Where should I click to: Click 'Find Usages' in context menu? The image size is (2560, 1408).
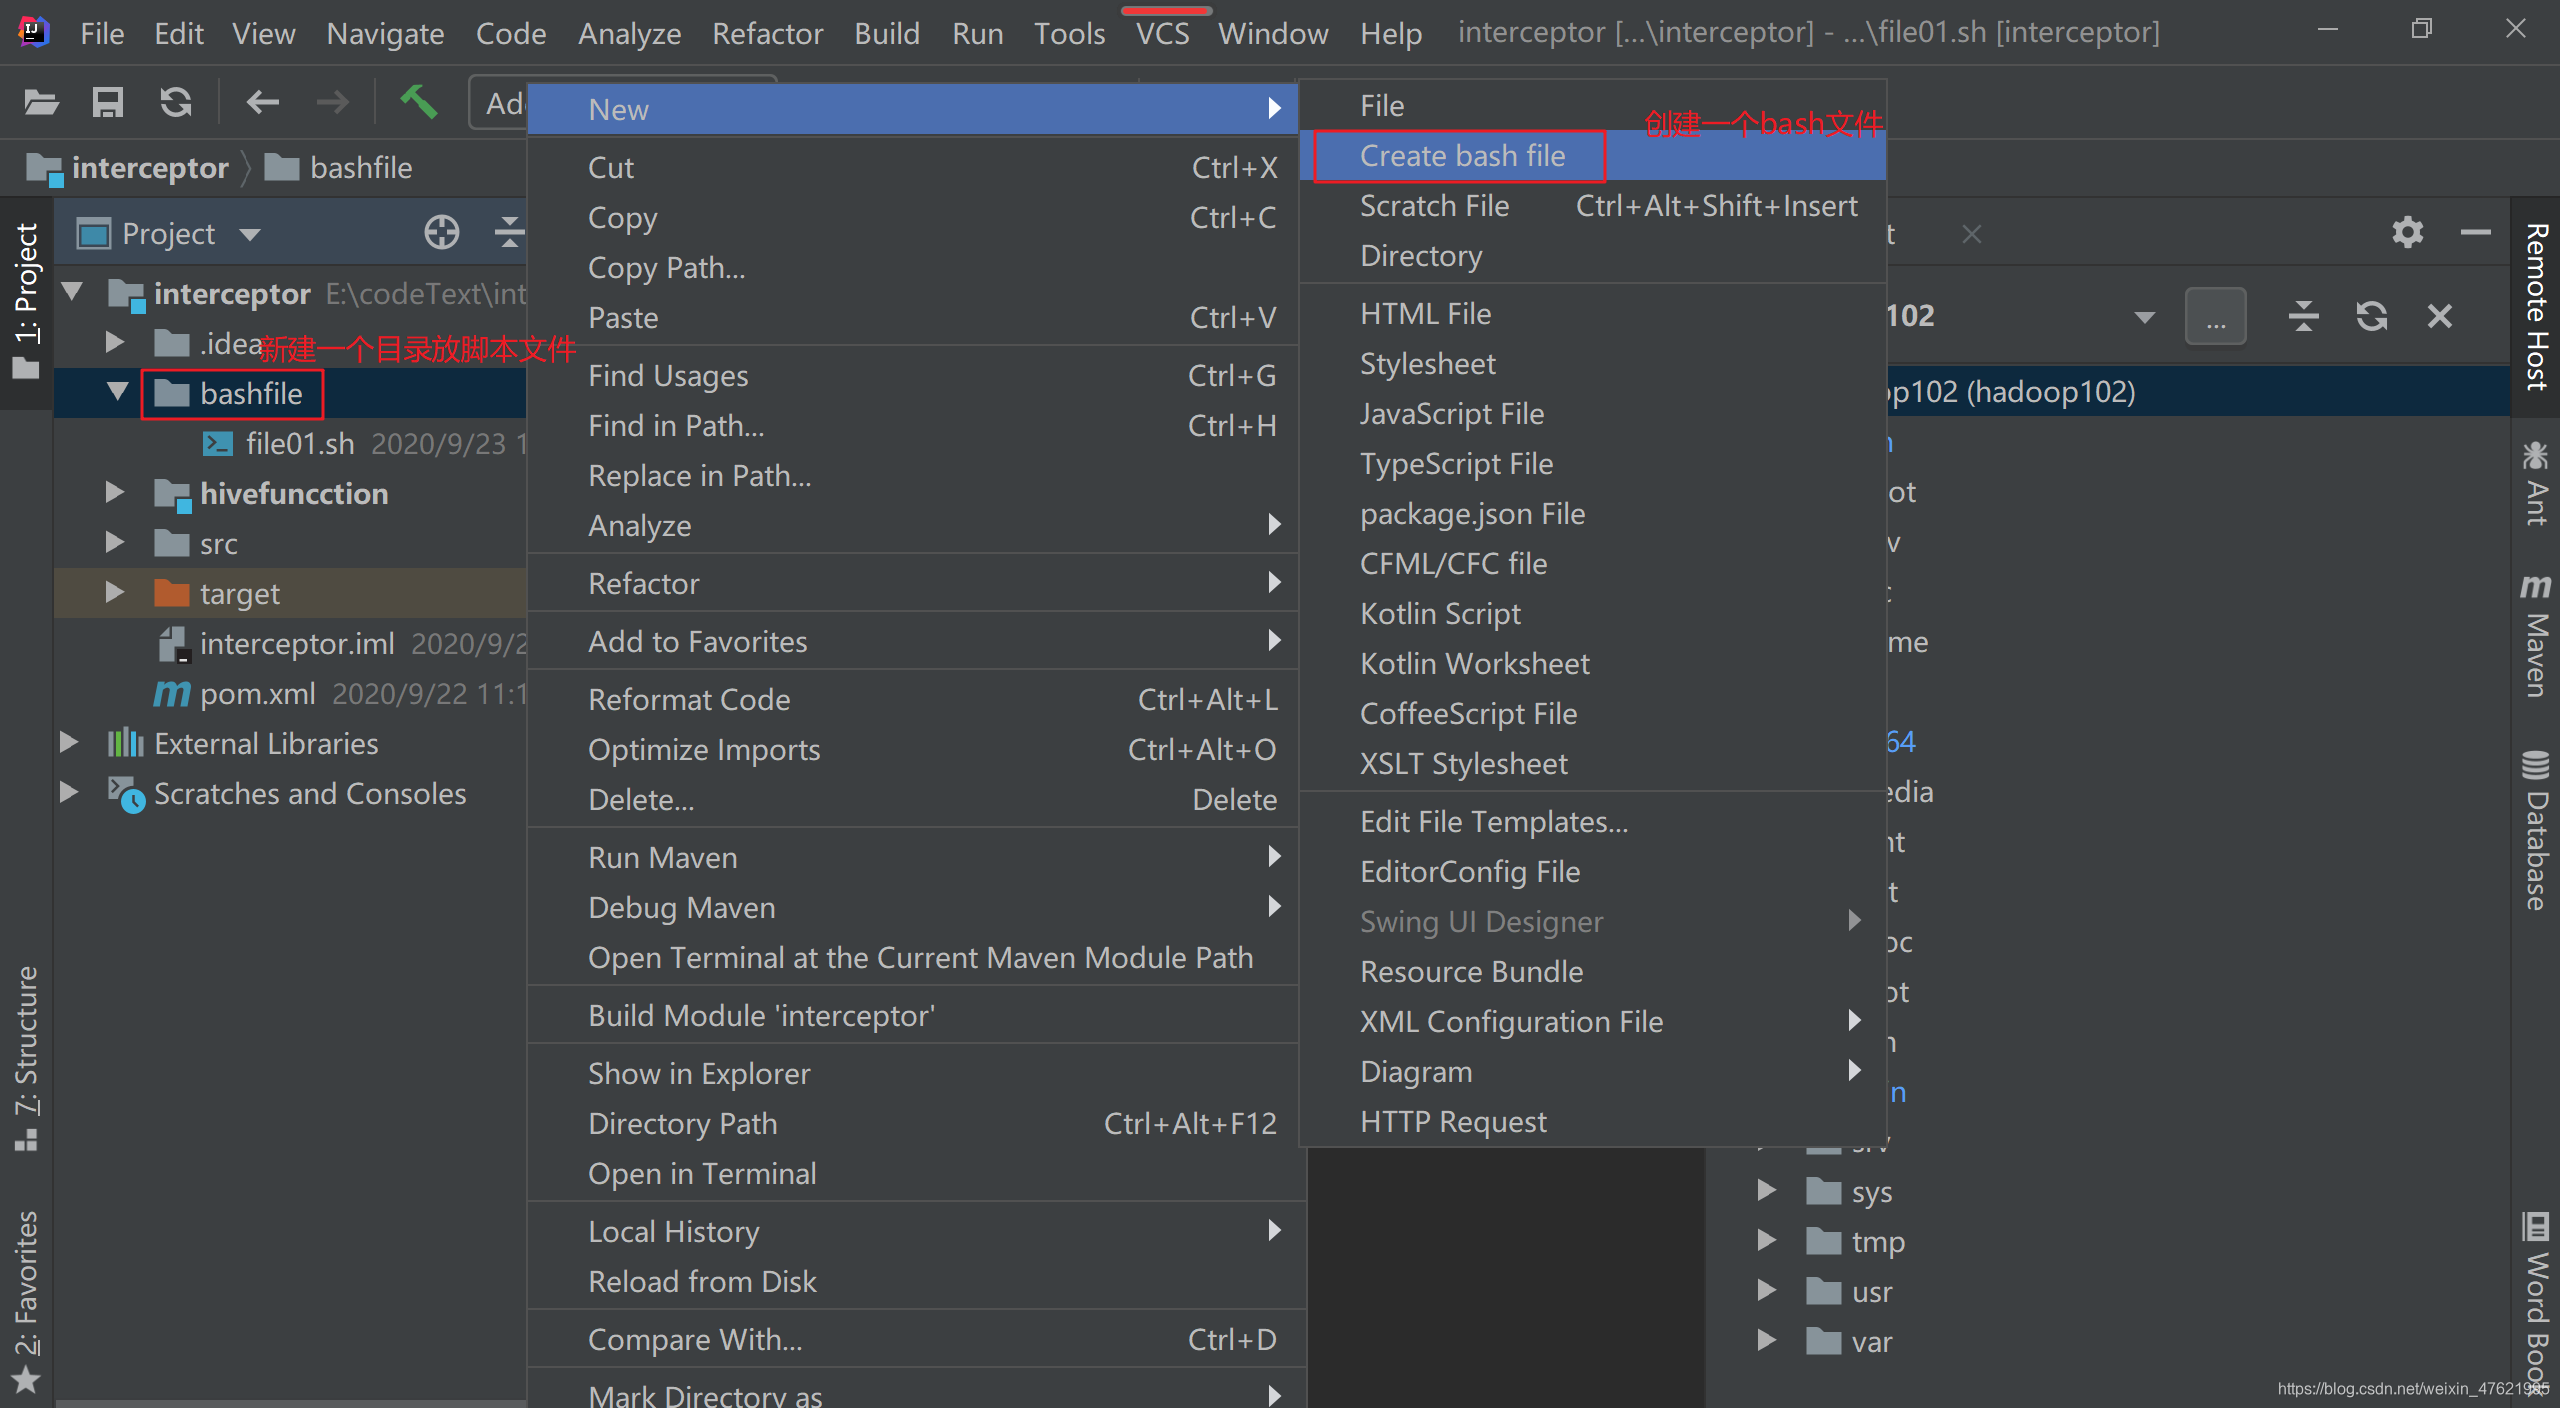pyautogui.click(x=667, y=375)
